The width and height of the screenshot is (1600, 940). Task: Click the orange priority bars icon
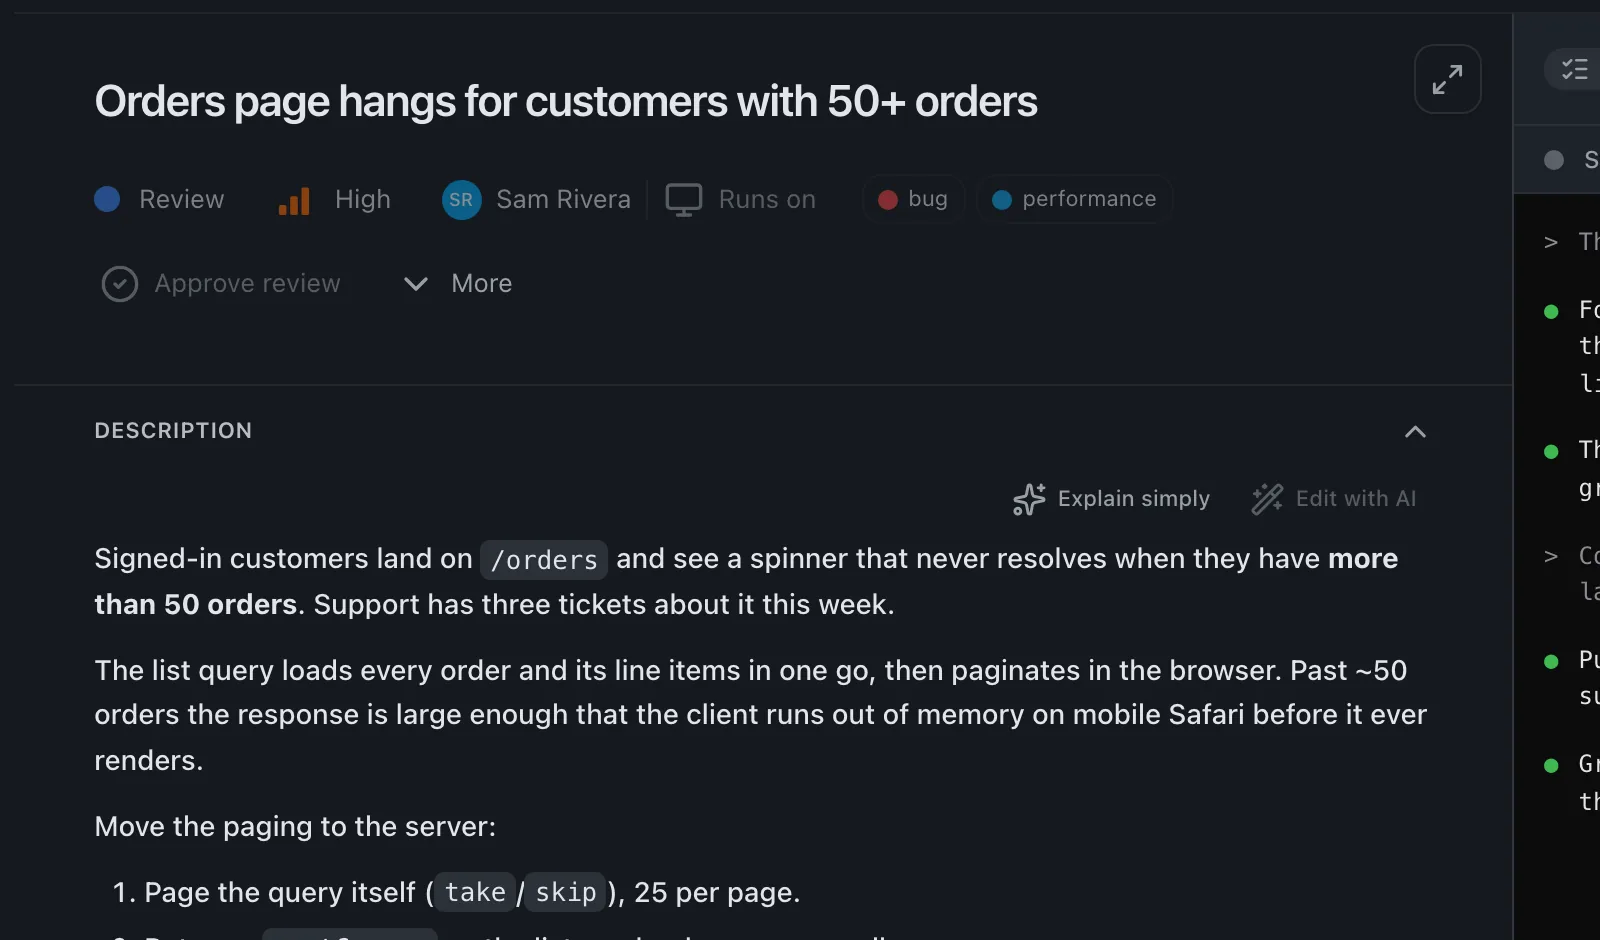[294, 201]
